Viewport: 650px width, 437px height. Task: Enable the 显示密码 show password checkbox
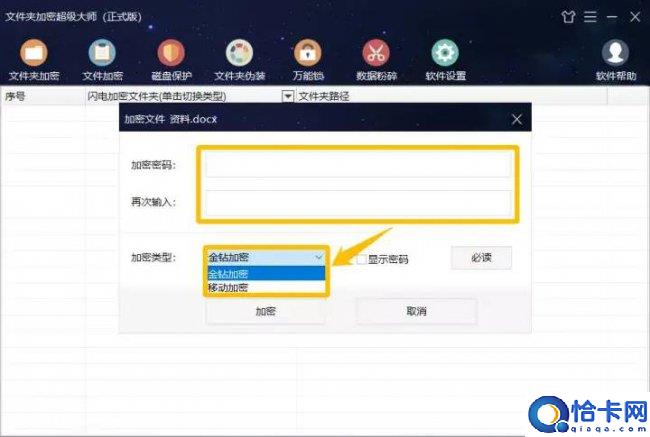pos(361,260)
